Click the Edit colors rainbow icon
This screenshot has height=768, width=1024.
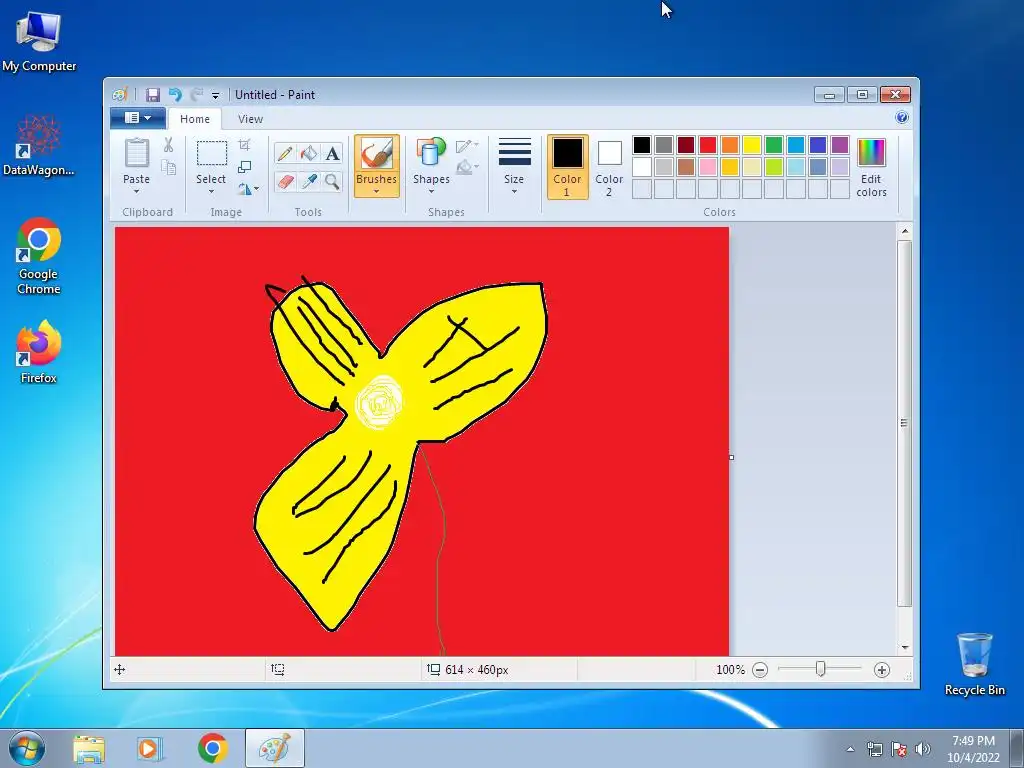pos(871,153)
